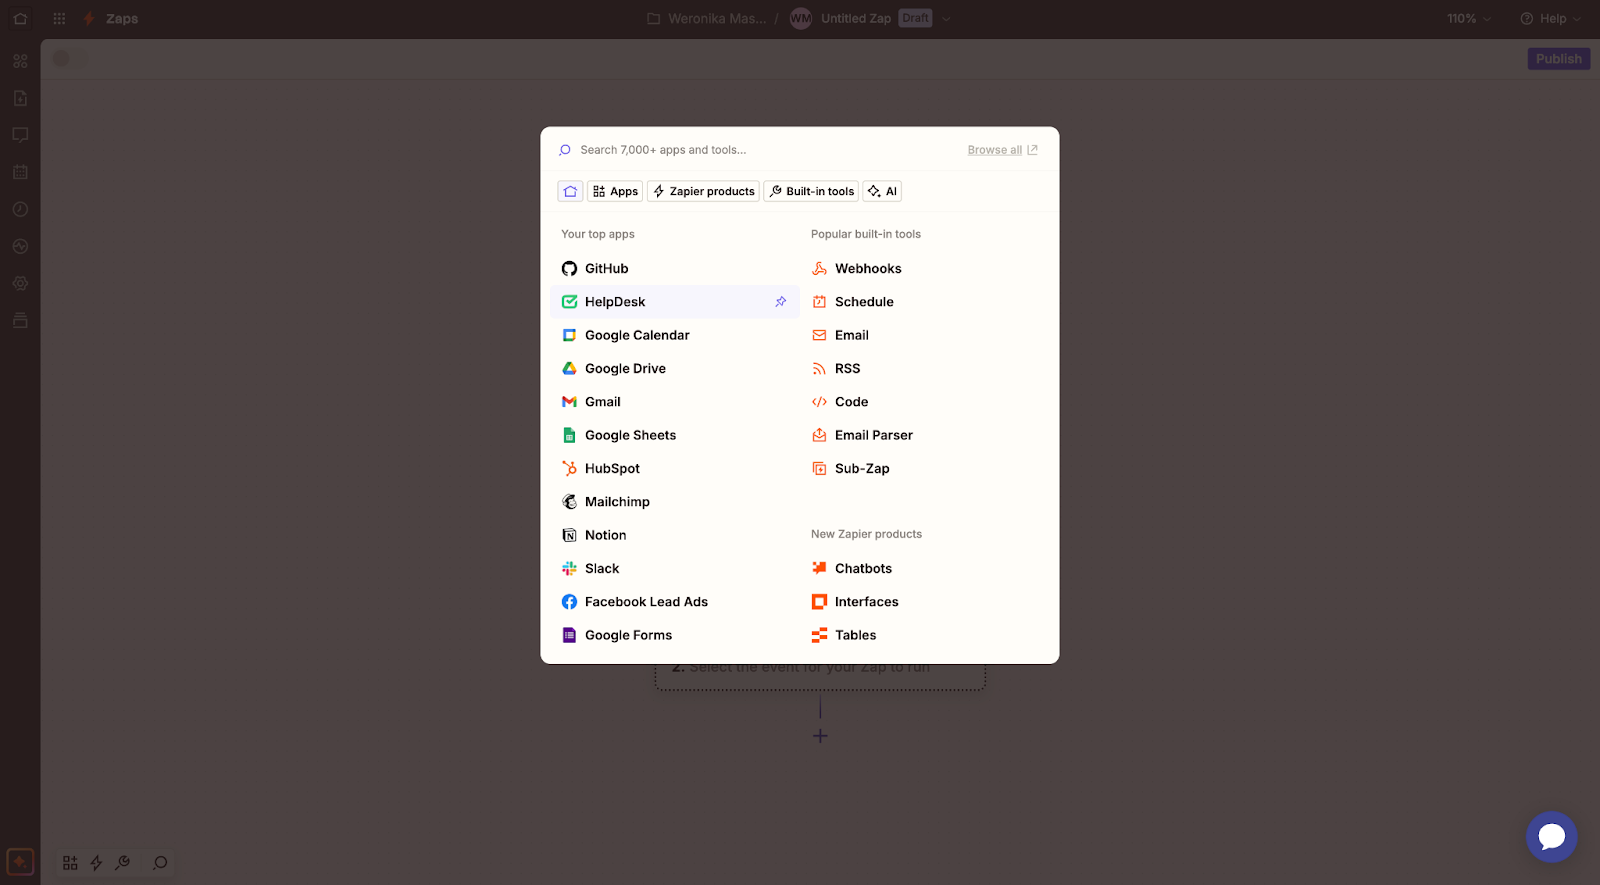
Task: Open the sidebar settings gear icon
Action: click(20, 284)
